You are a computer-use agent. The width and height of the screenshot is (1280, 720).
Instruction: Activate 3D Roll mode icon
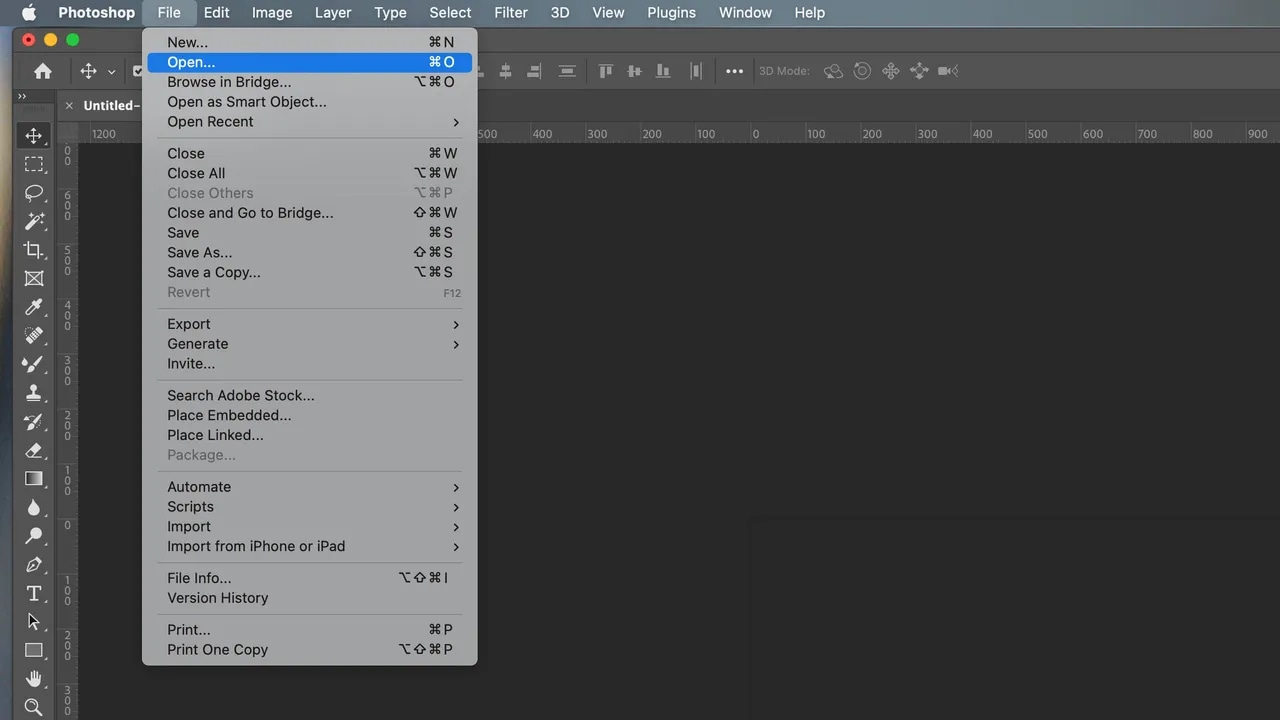pos(862,71)
